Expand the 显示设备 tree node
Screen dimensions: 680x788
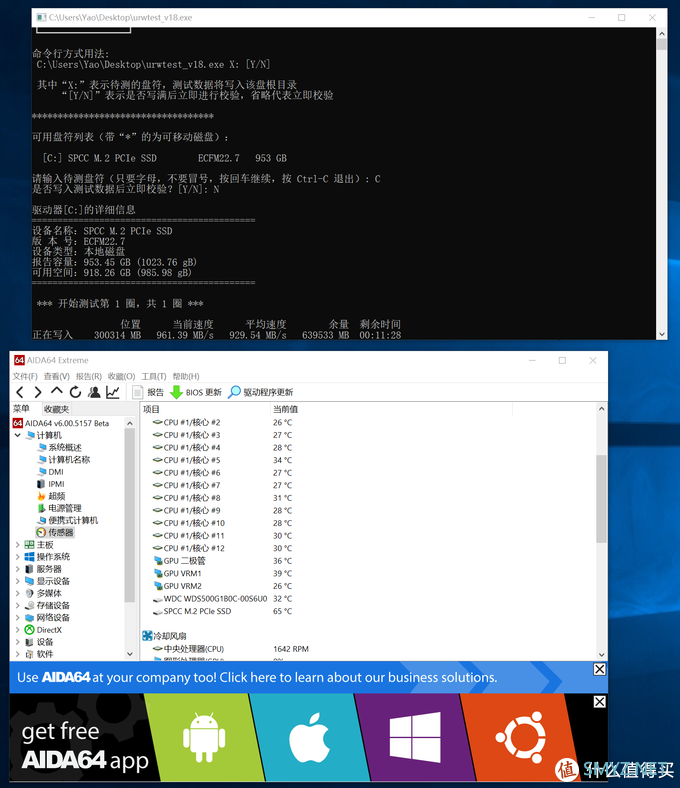[x=18, y=581]
